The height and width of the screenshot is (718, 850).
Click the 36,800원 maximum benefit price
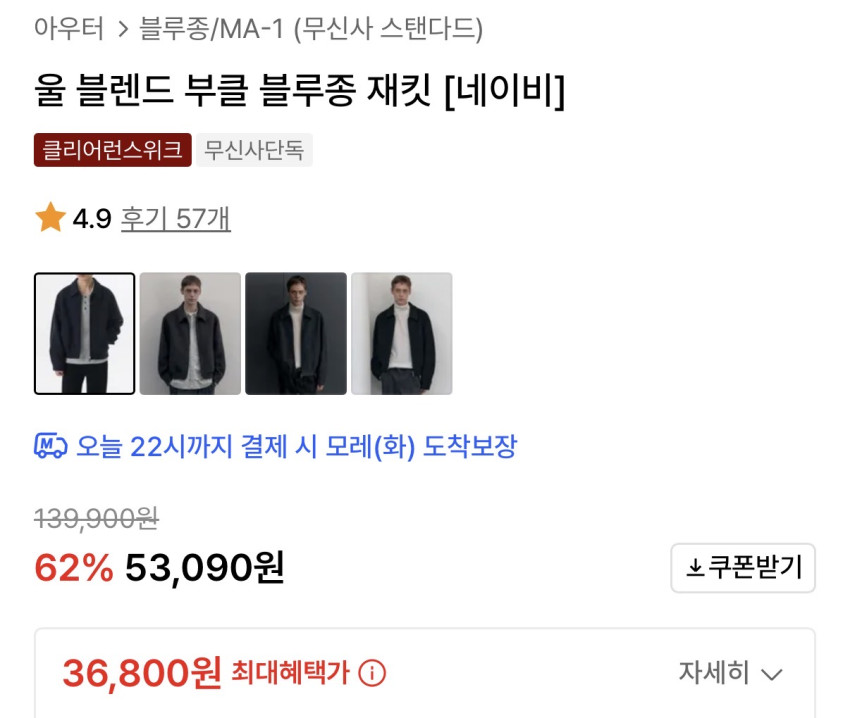click(x=141, y=673)
